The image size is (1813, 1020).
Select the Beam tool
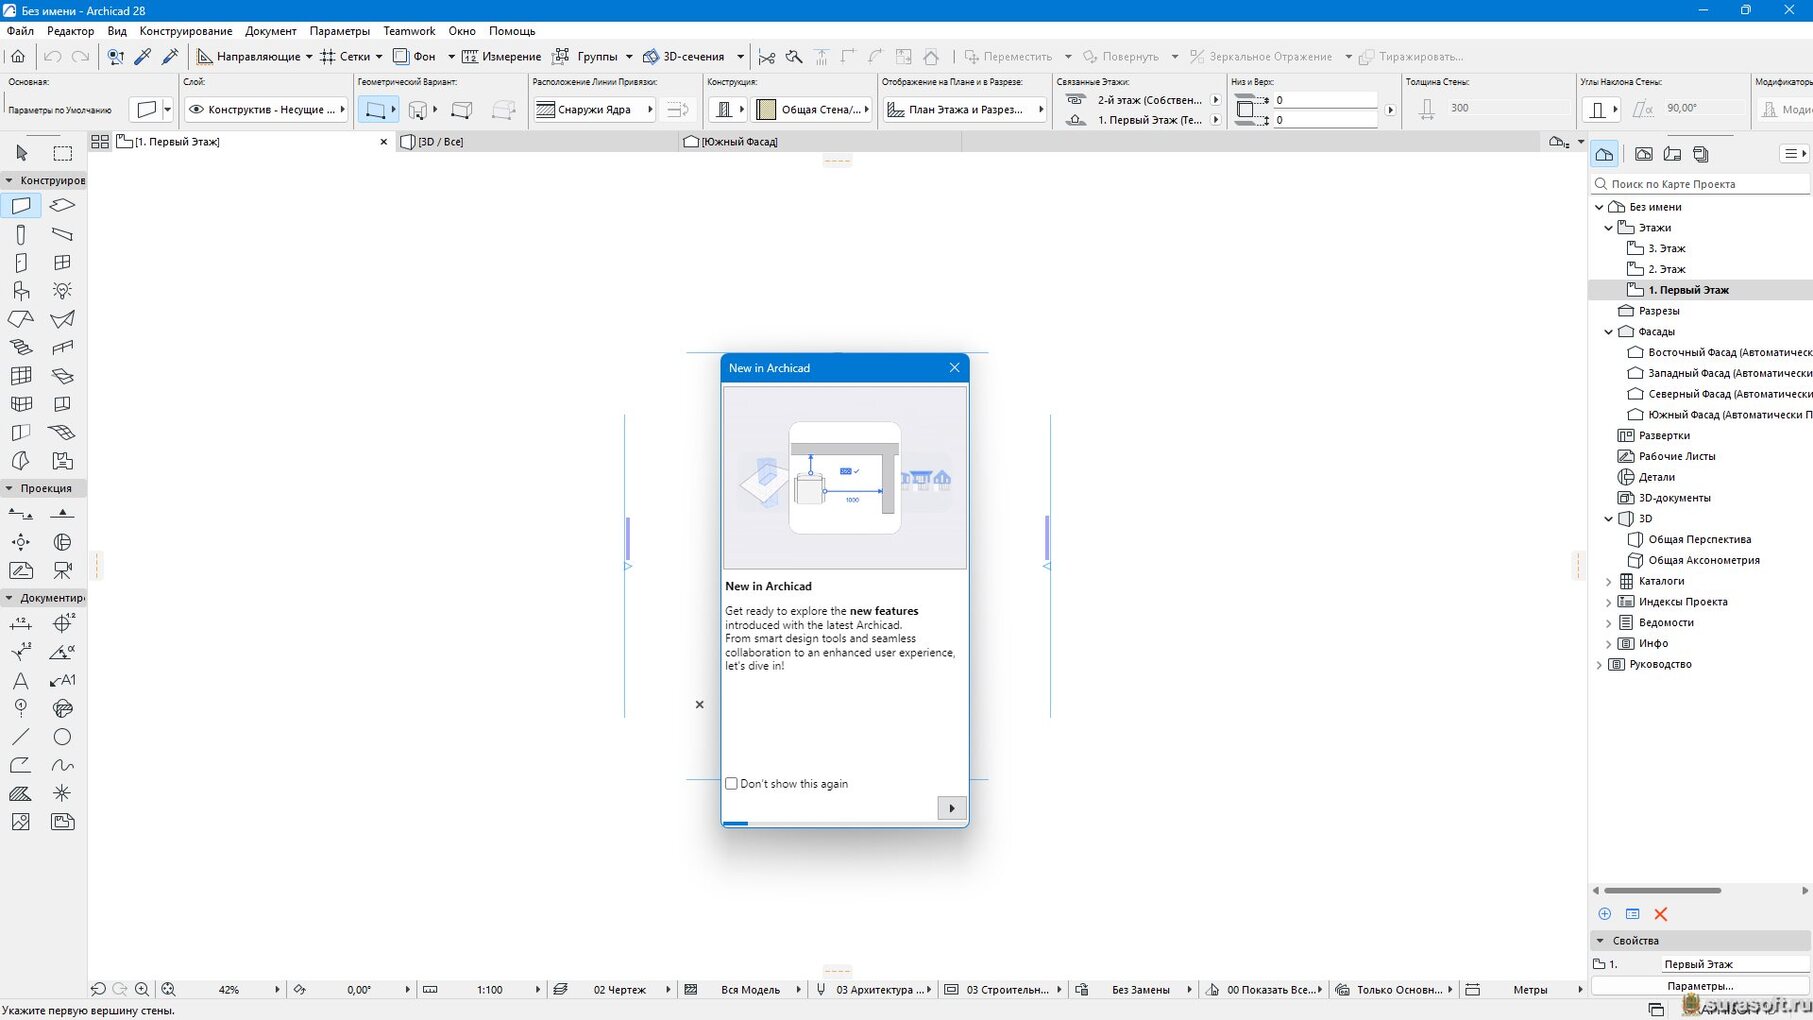pyautogui.click(x=62, y=234)
